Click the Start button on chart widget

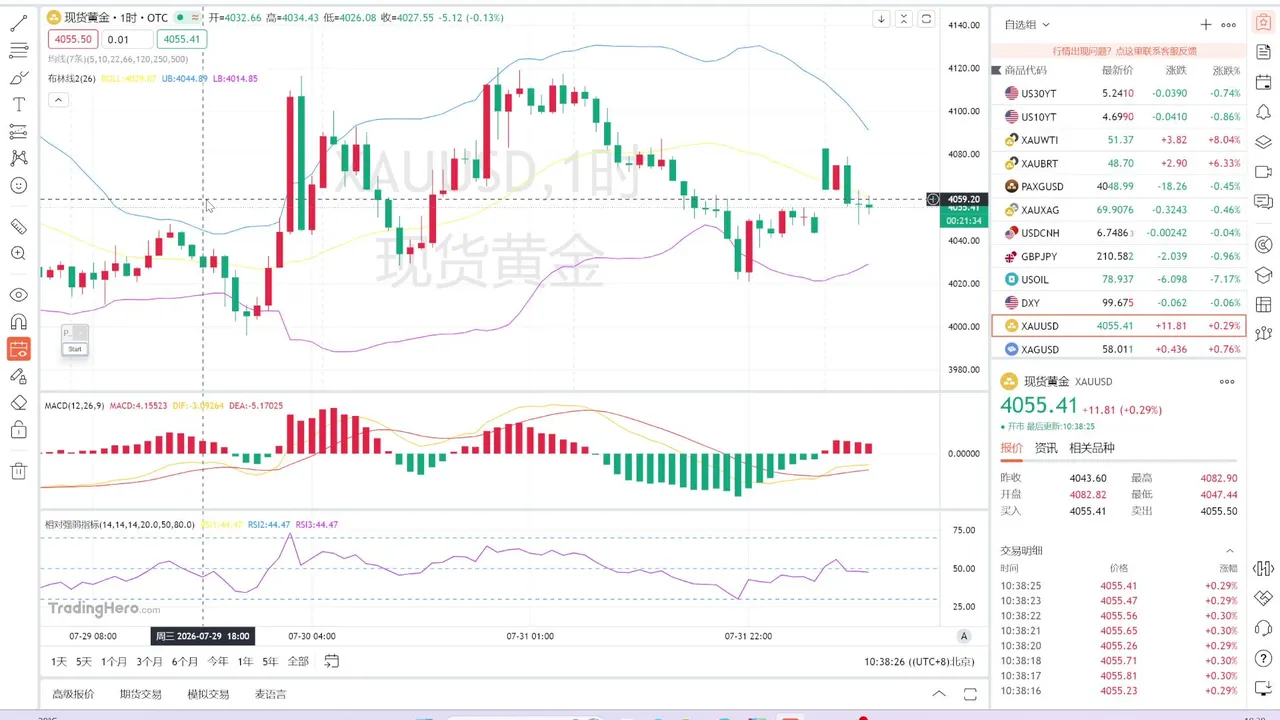pos(75,349)
